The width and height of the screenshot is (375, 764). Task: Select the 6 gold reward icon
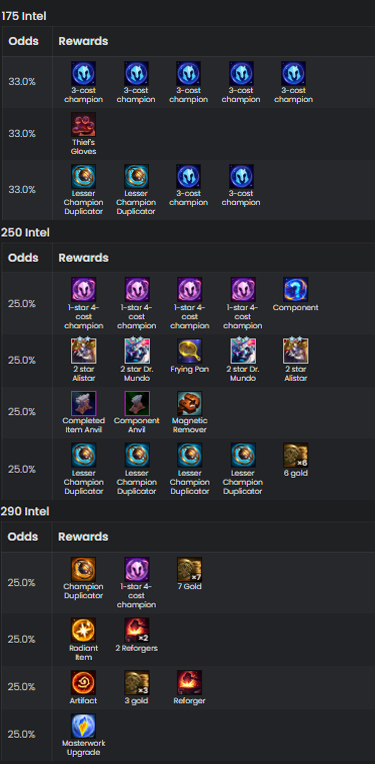[296, 455]
